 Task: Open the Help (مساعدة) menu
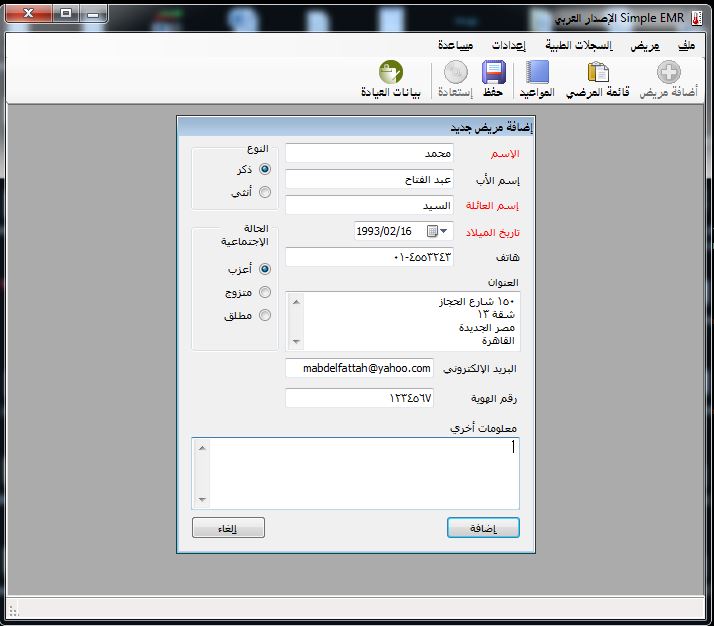[455, 45]
